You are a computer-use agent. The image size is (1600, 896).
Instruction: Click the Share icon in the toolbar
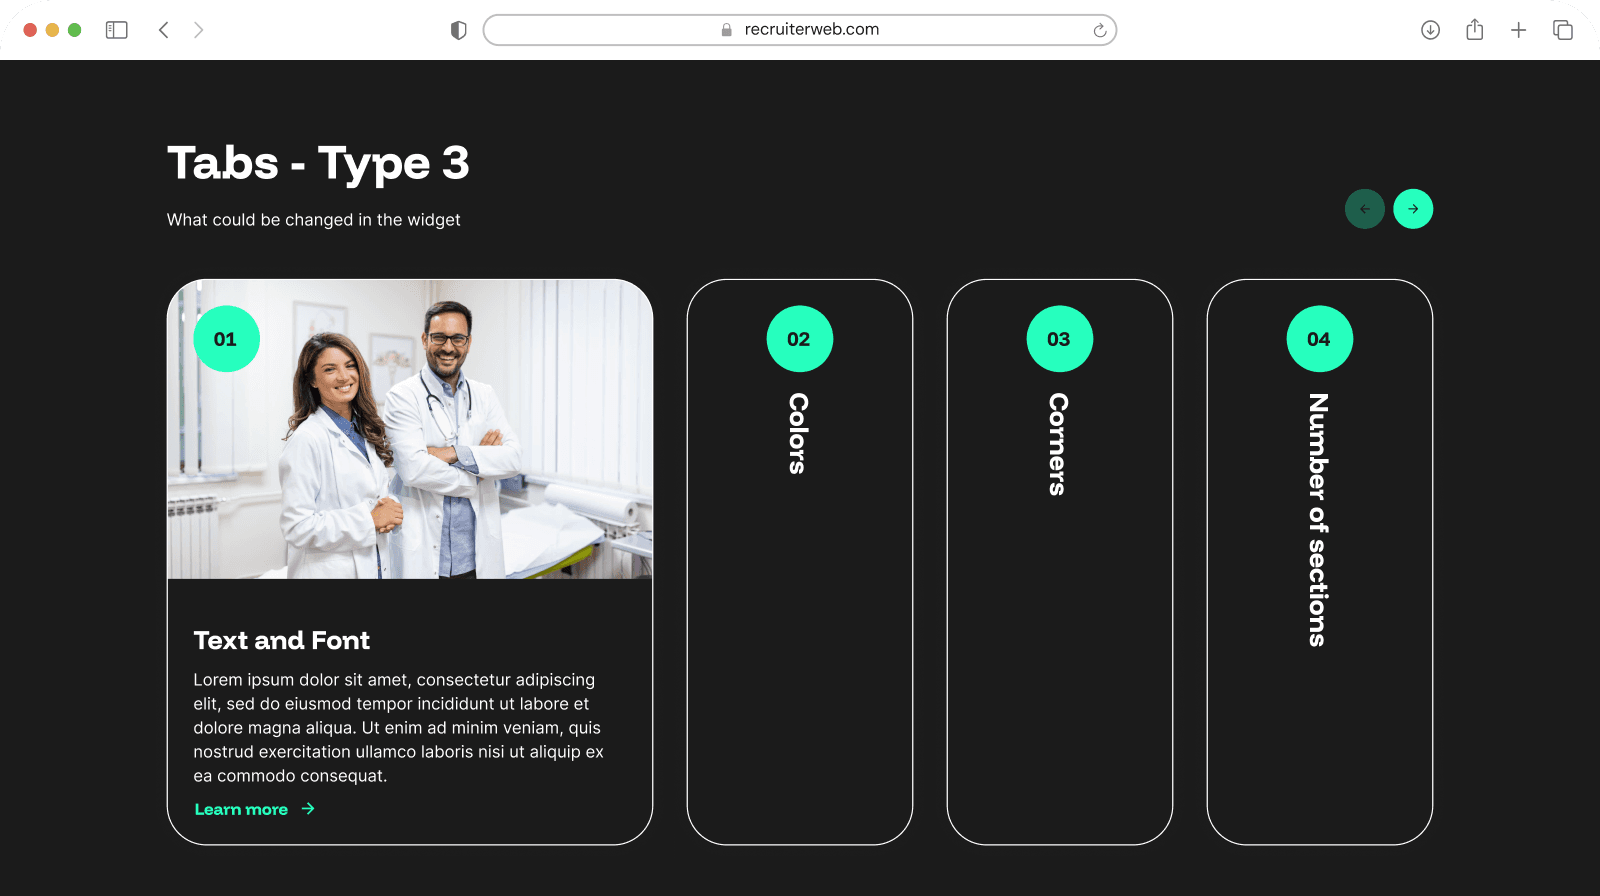[1474, 30]
